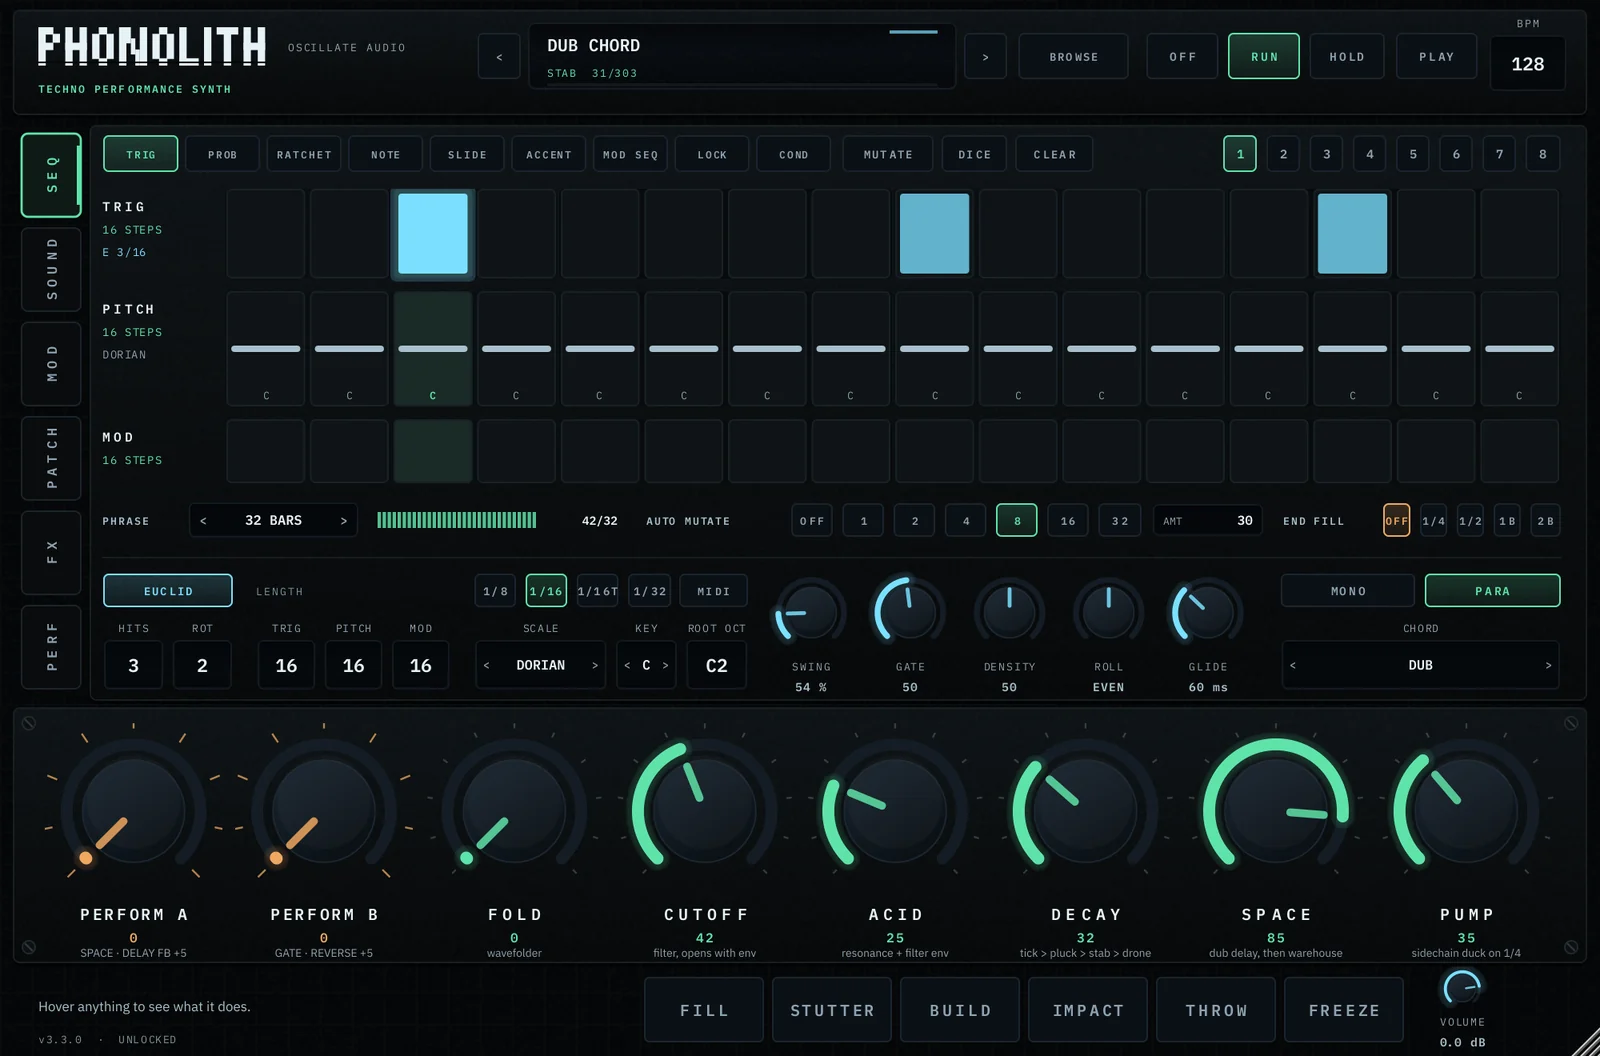Open the SCALE selector showing DORIAN
The image size is (1600, 1056).
[540, 665]
